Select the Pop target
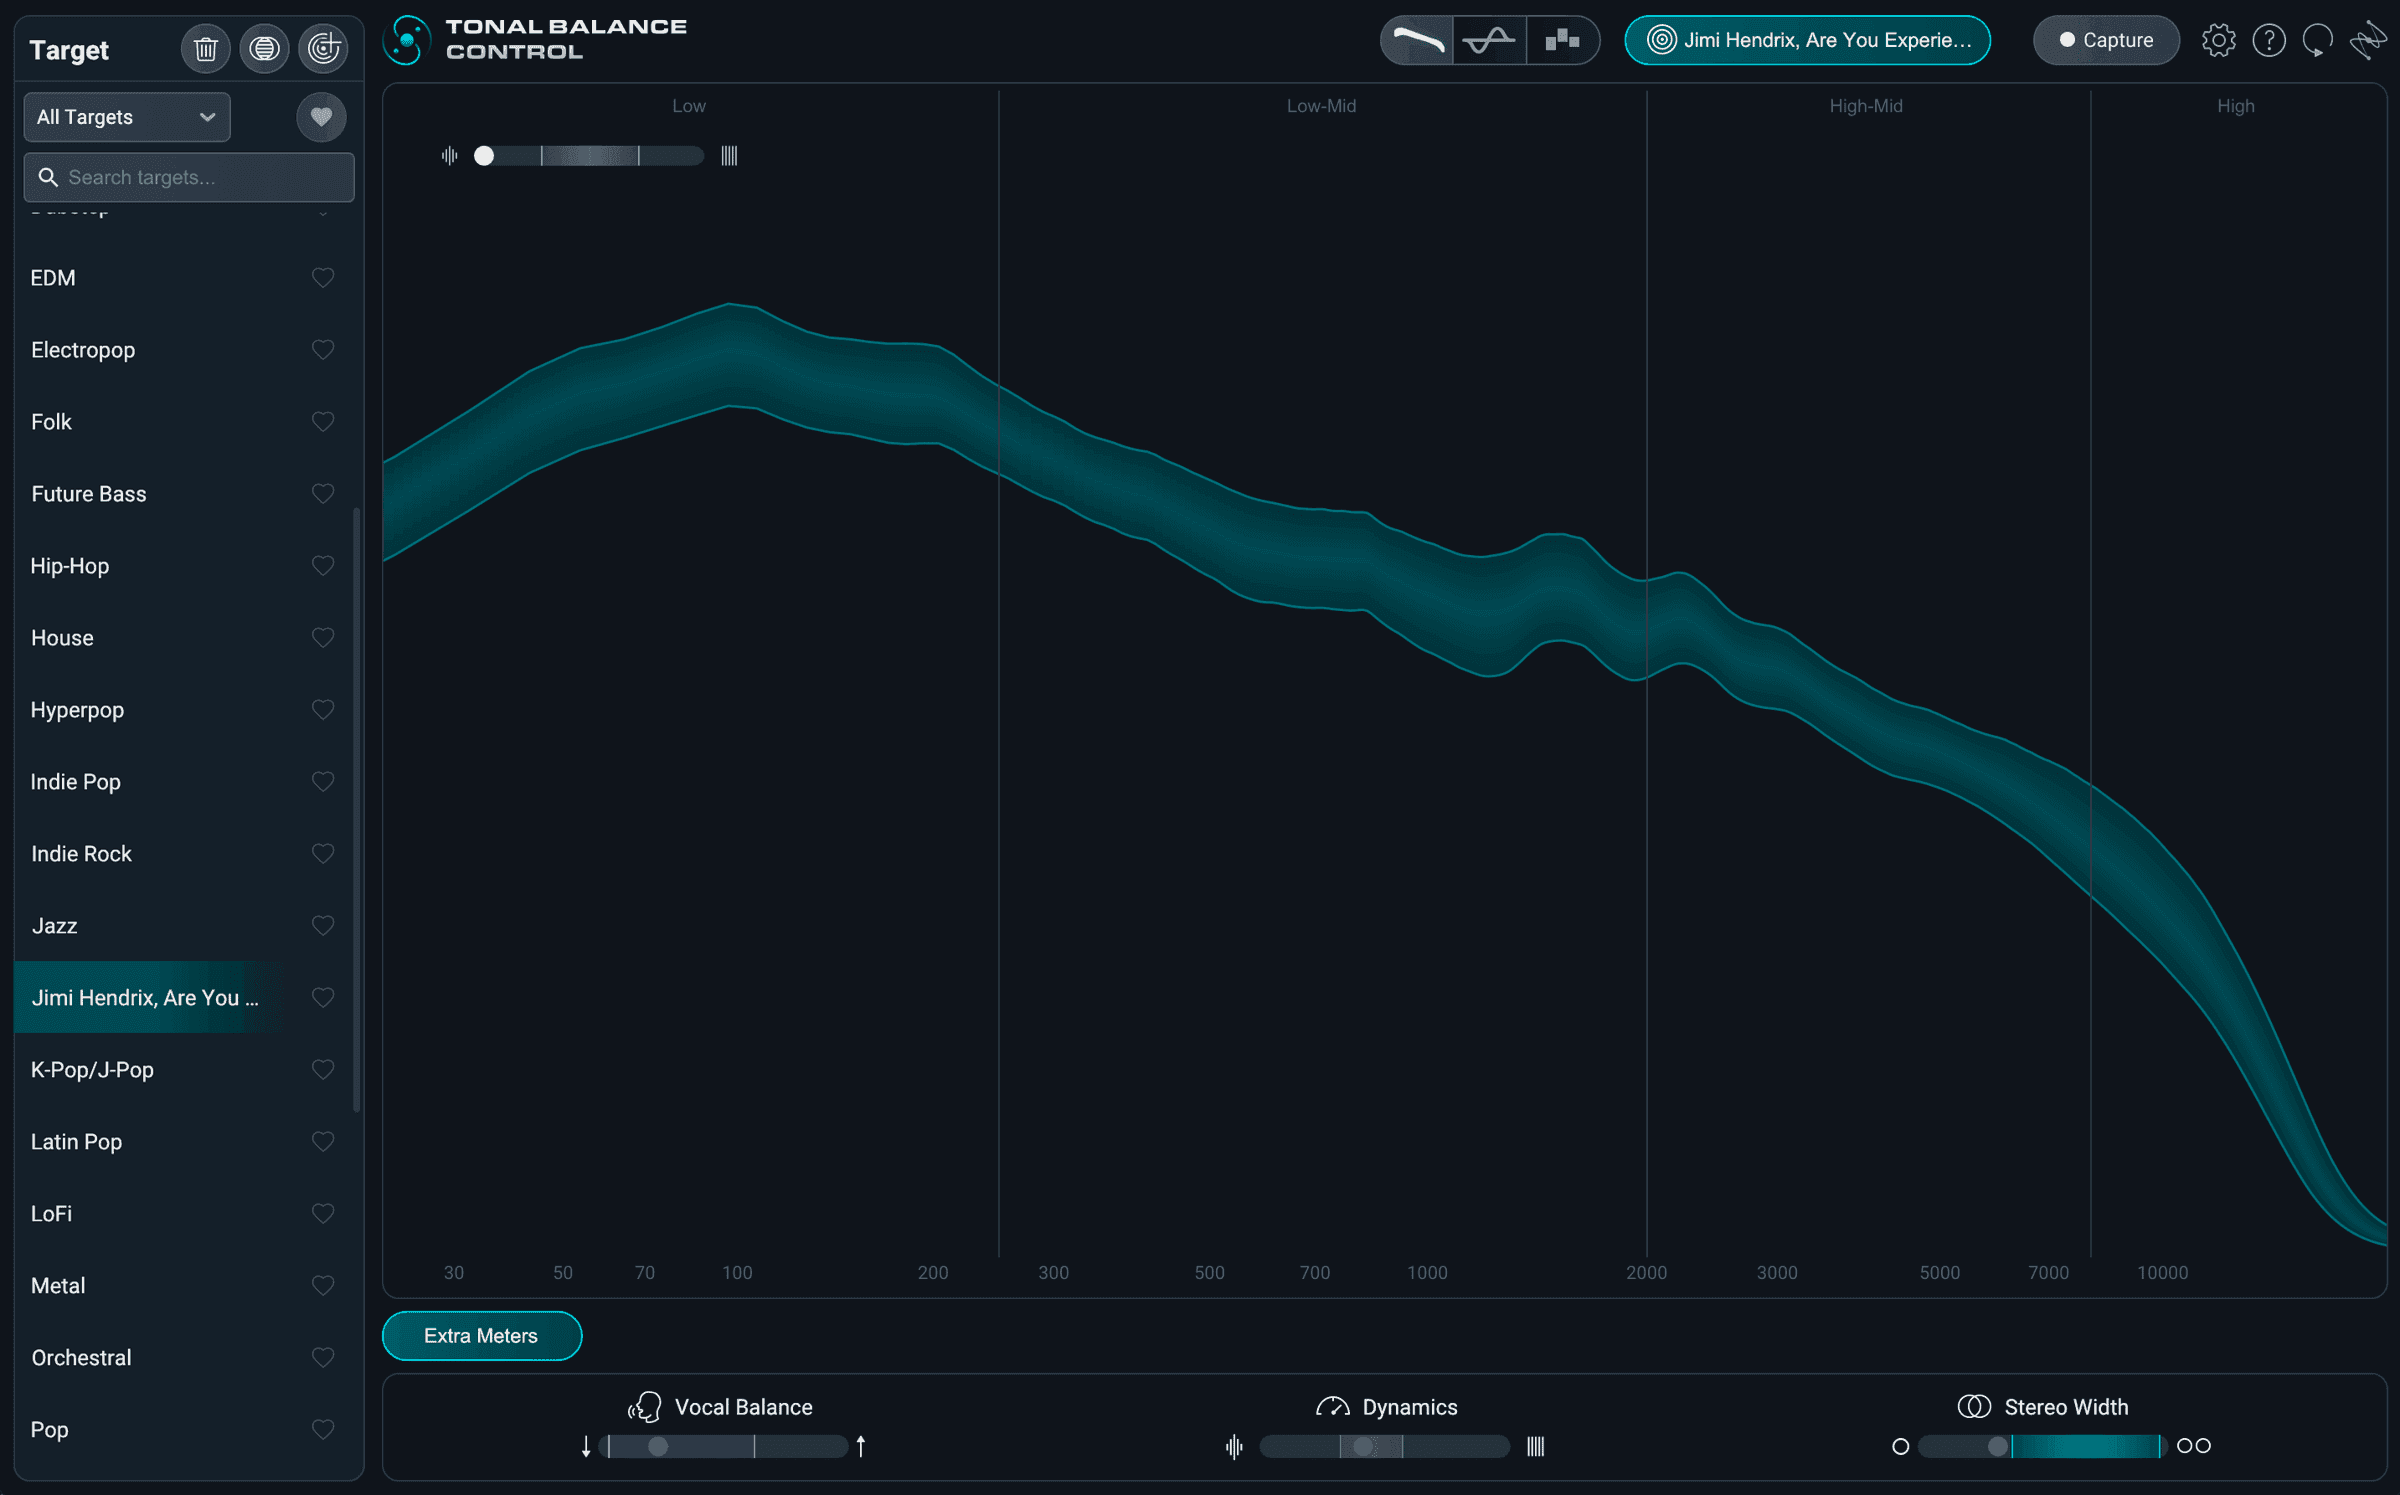Image resolution: width=2400 pixels, height=1495 pixels. [x=184, y=1430]
